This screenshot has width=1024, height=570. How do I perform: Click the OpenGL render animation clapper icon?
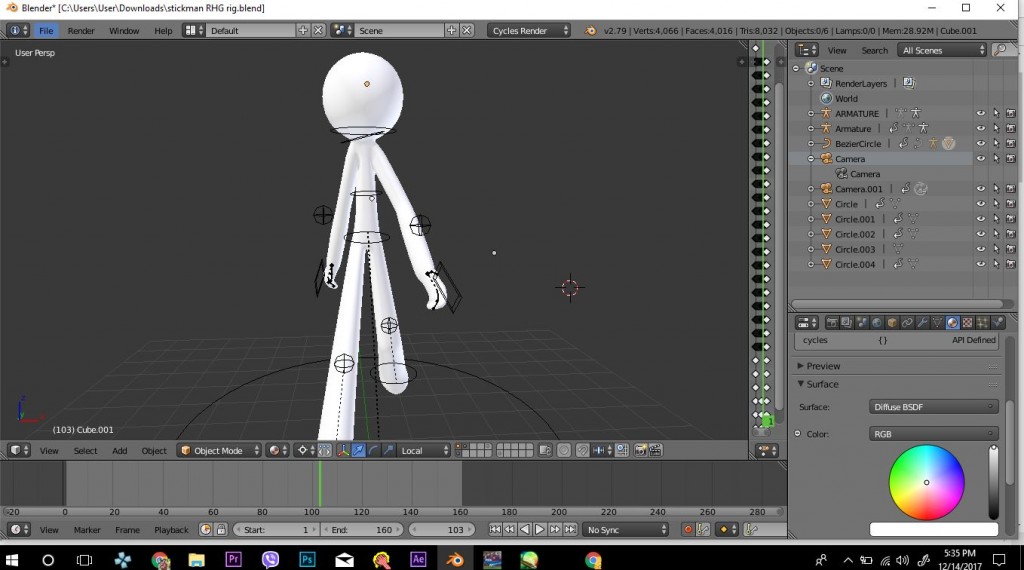(x=655, y=451)
